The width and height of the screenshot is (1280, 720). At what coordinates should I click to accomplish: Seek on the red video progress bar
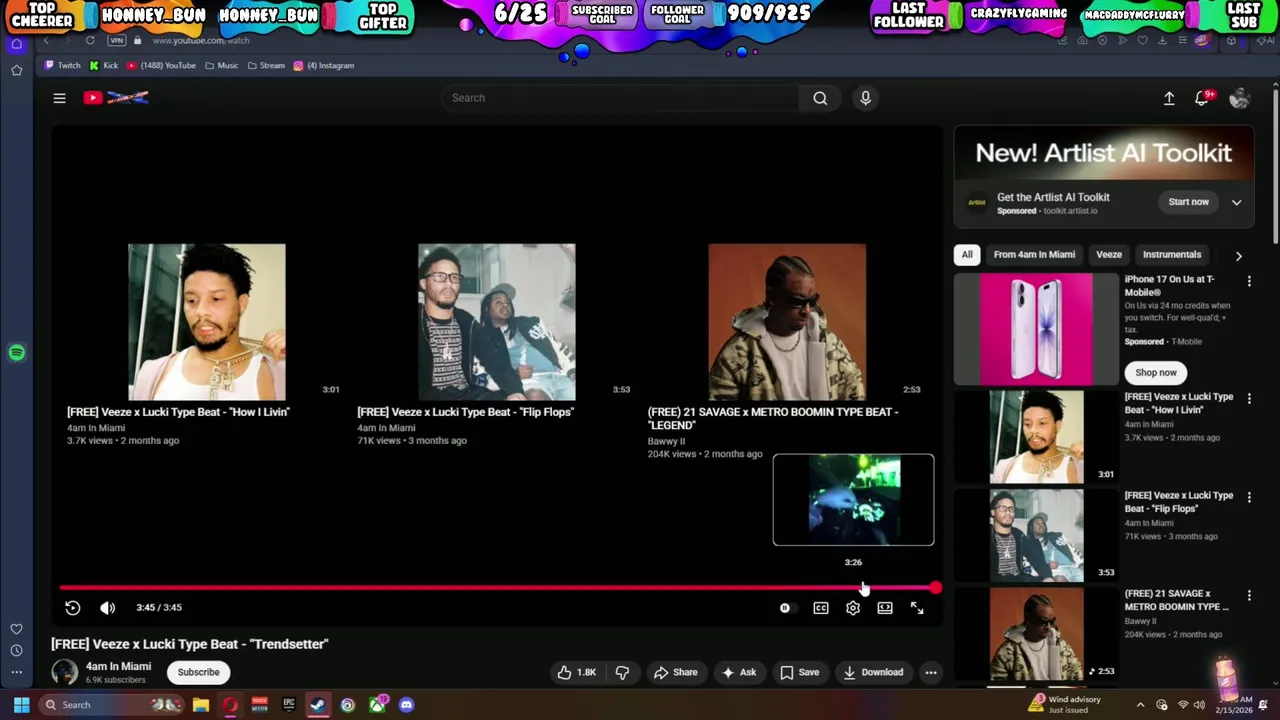click(x=499, y=588)
